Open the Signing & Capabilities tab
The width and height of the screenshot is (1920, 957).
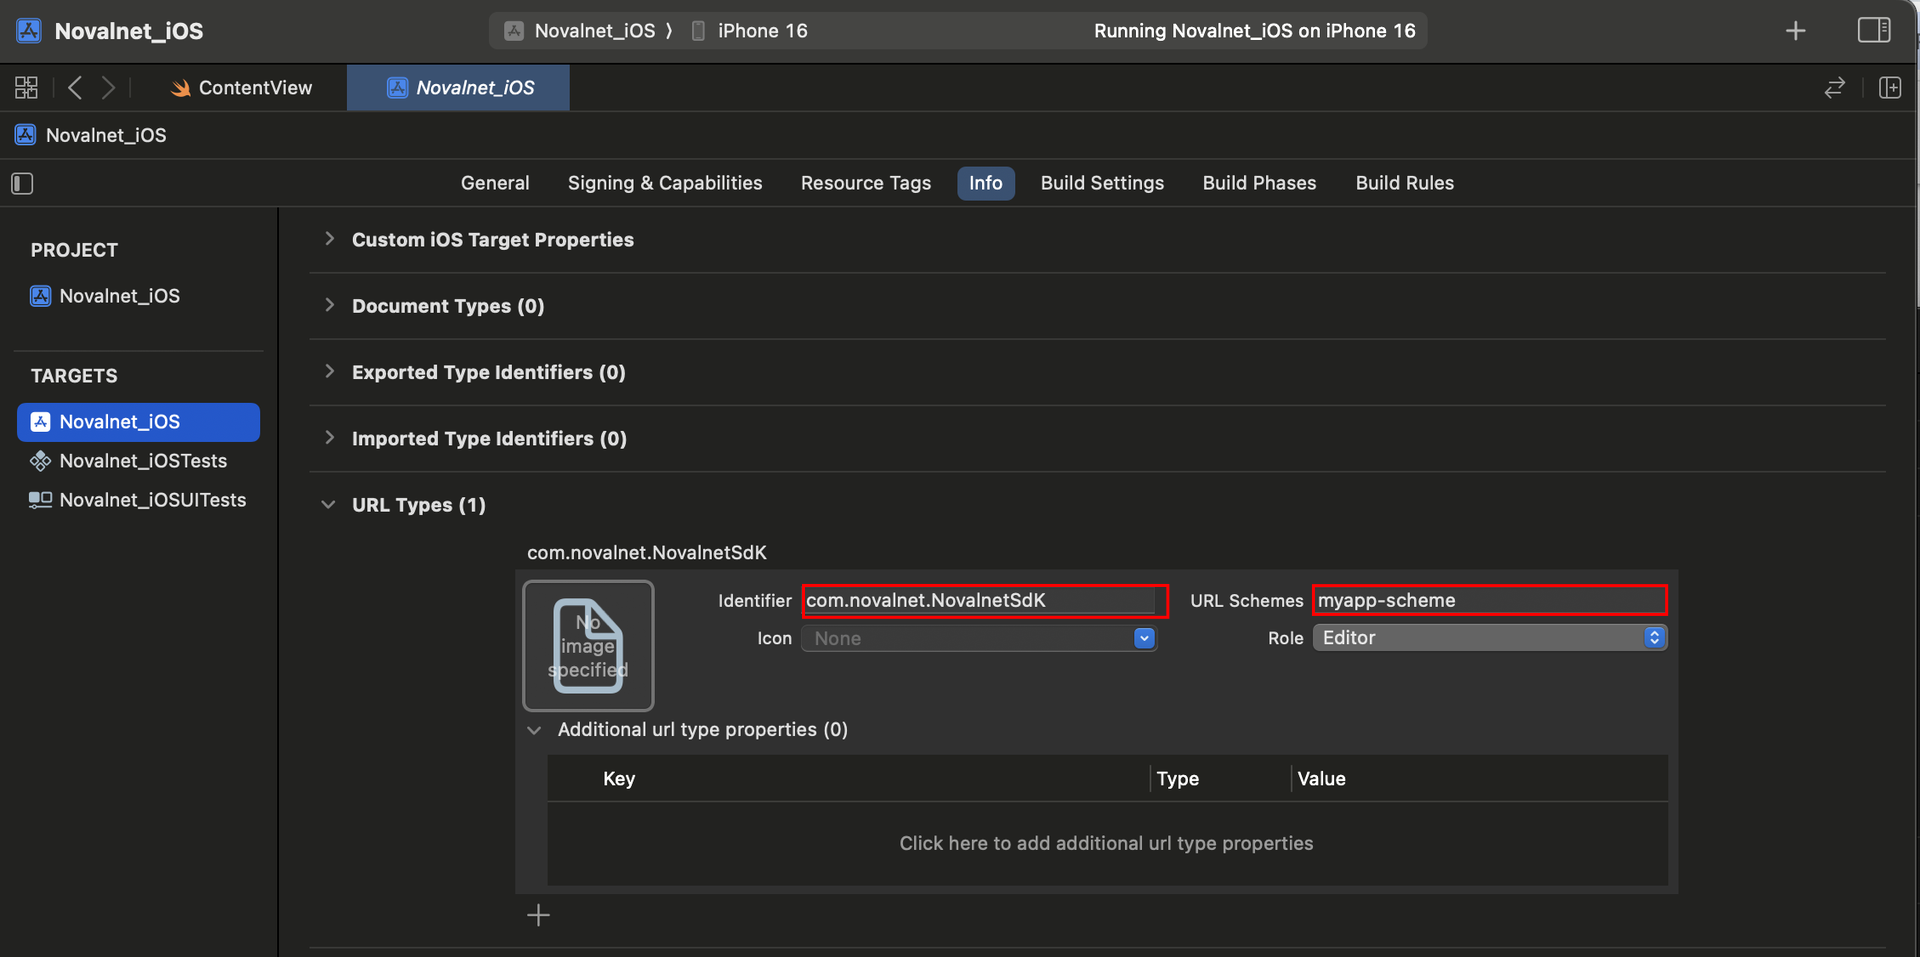coord(665,183)
